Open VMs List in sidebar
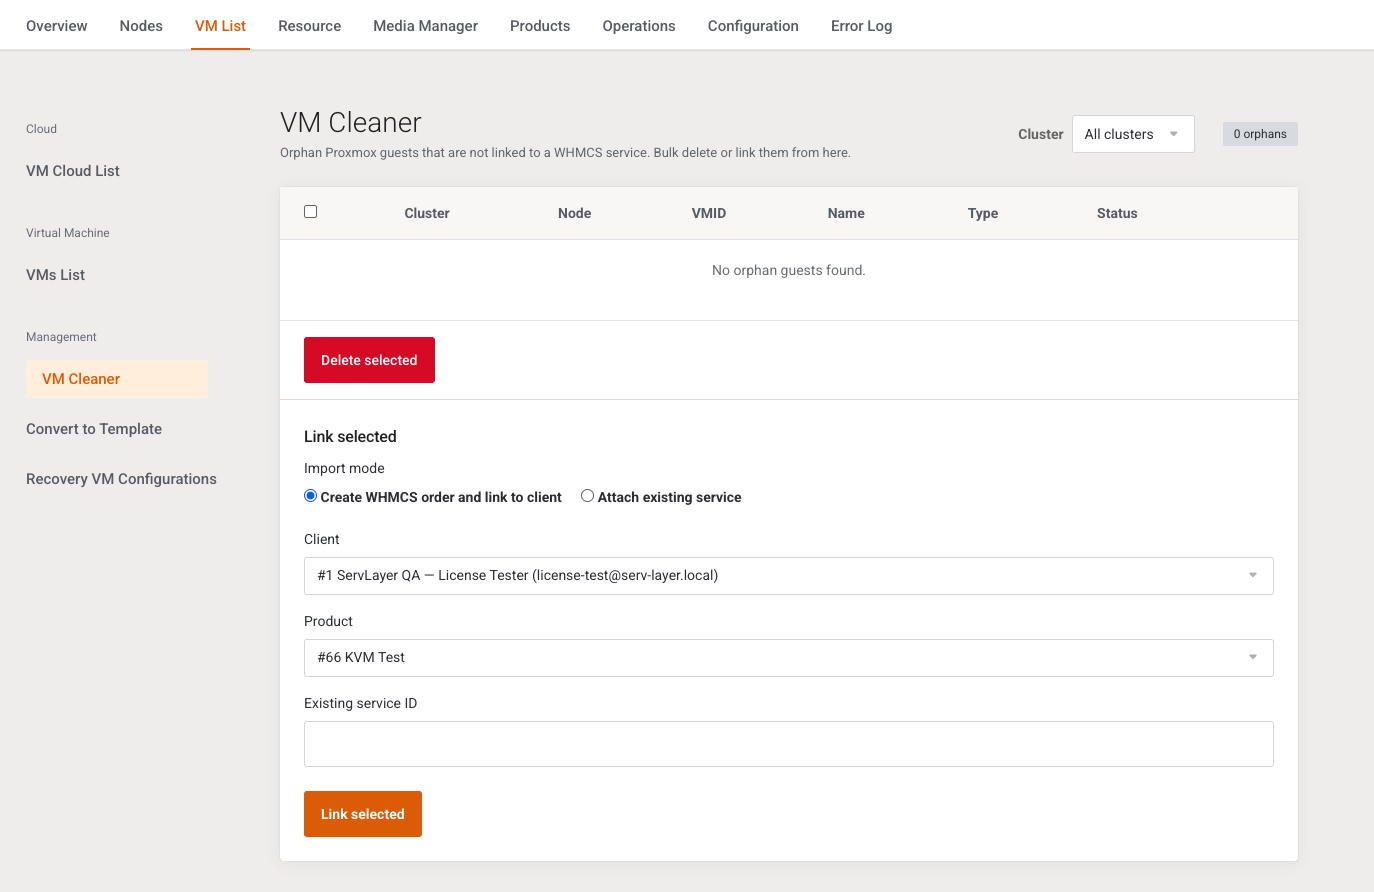 (x=56, y=275)
